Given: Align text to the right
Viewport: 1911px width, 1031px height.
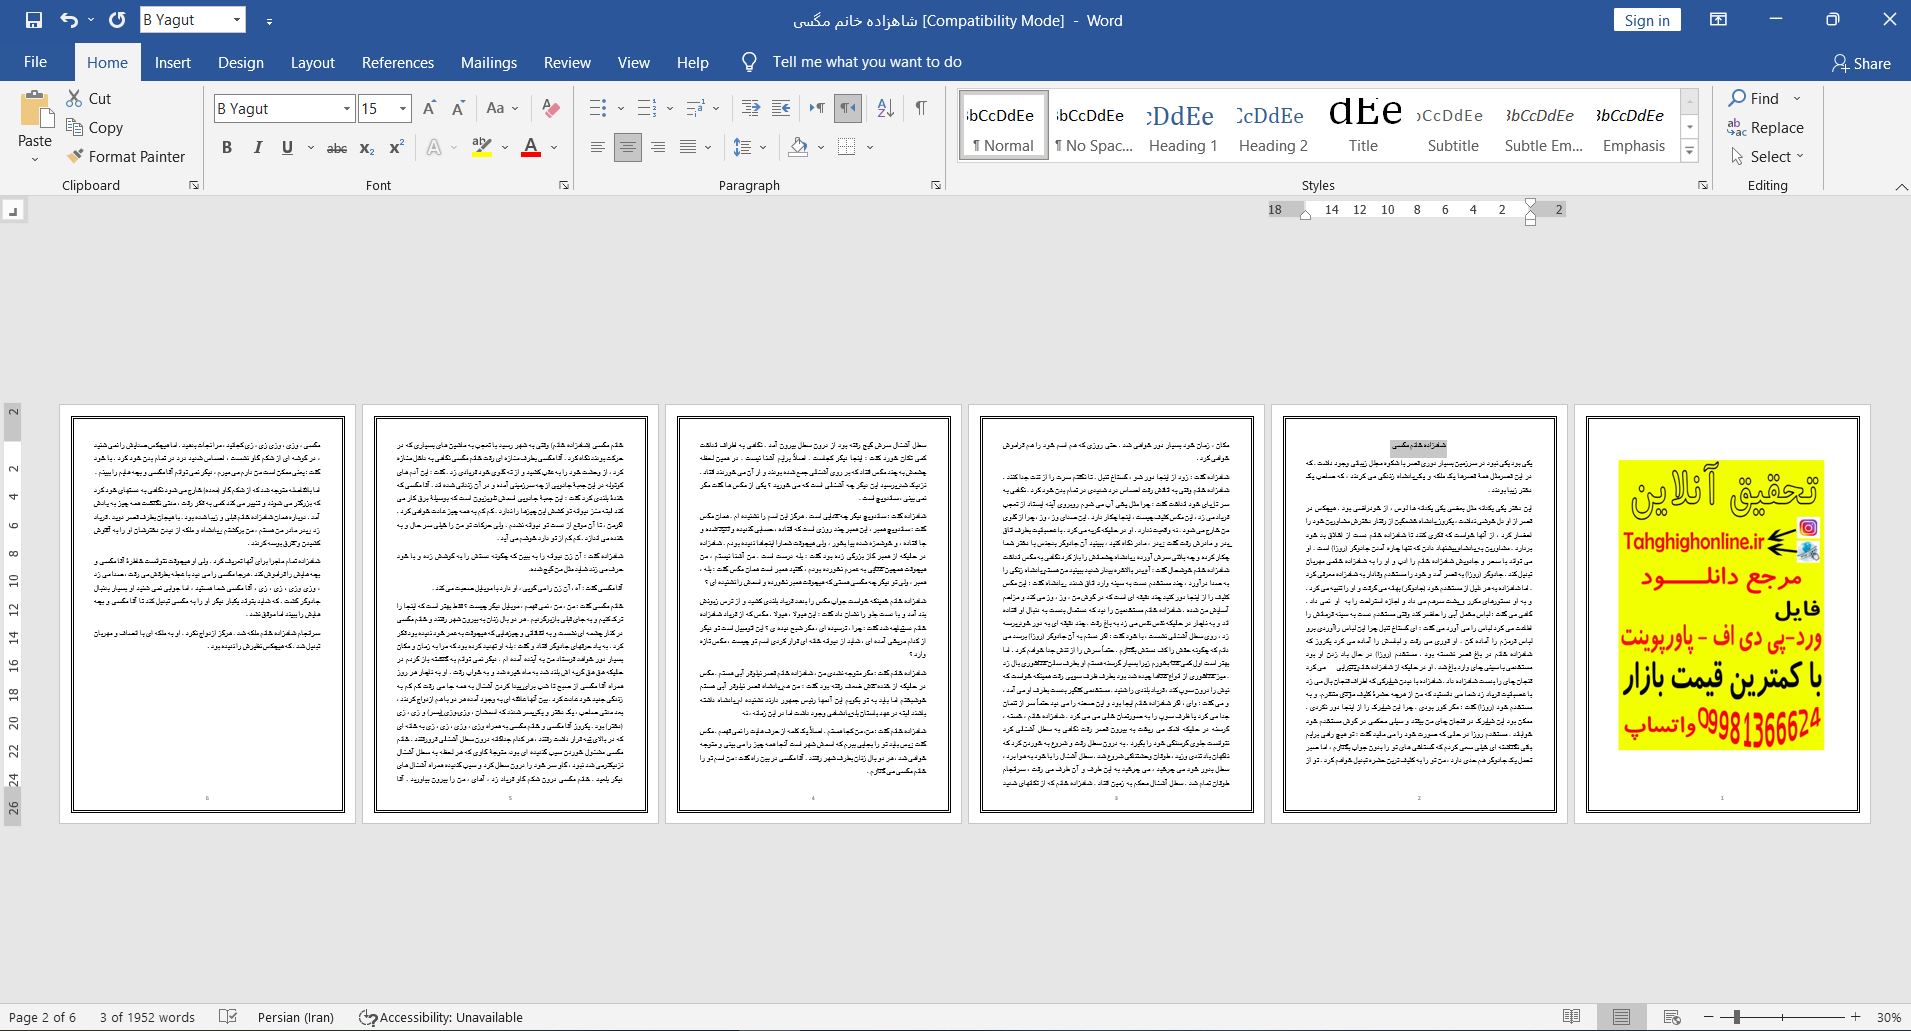Looking at the screenshot, I should click(658, 148).
